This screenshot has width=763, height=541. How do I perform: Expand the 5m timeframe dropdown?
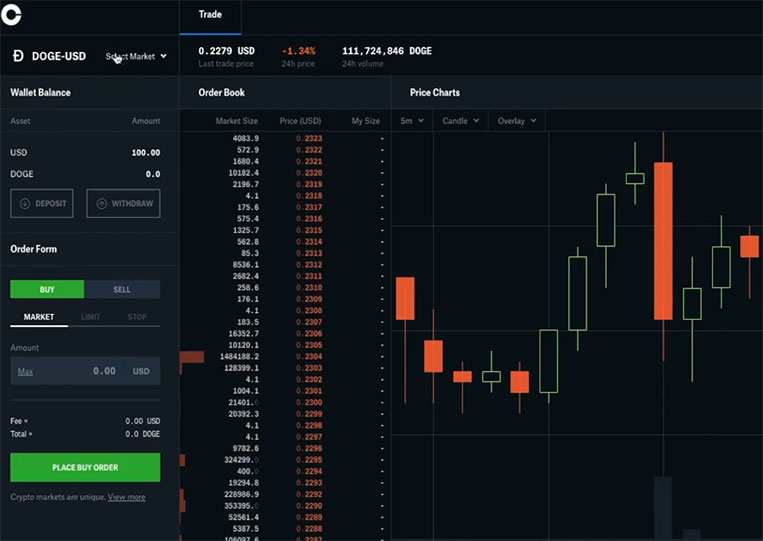click(412, 121)
